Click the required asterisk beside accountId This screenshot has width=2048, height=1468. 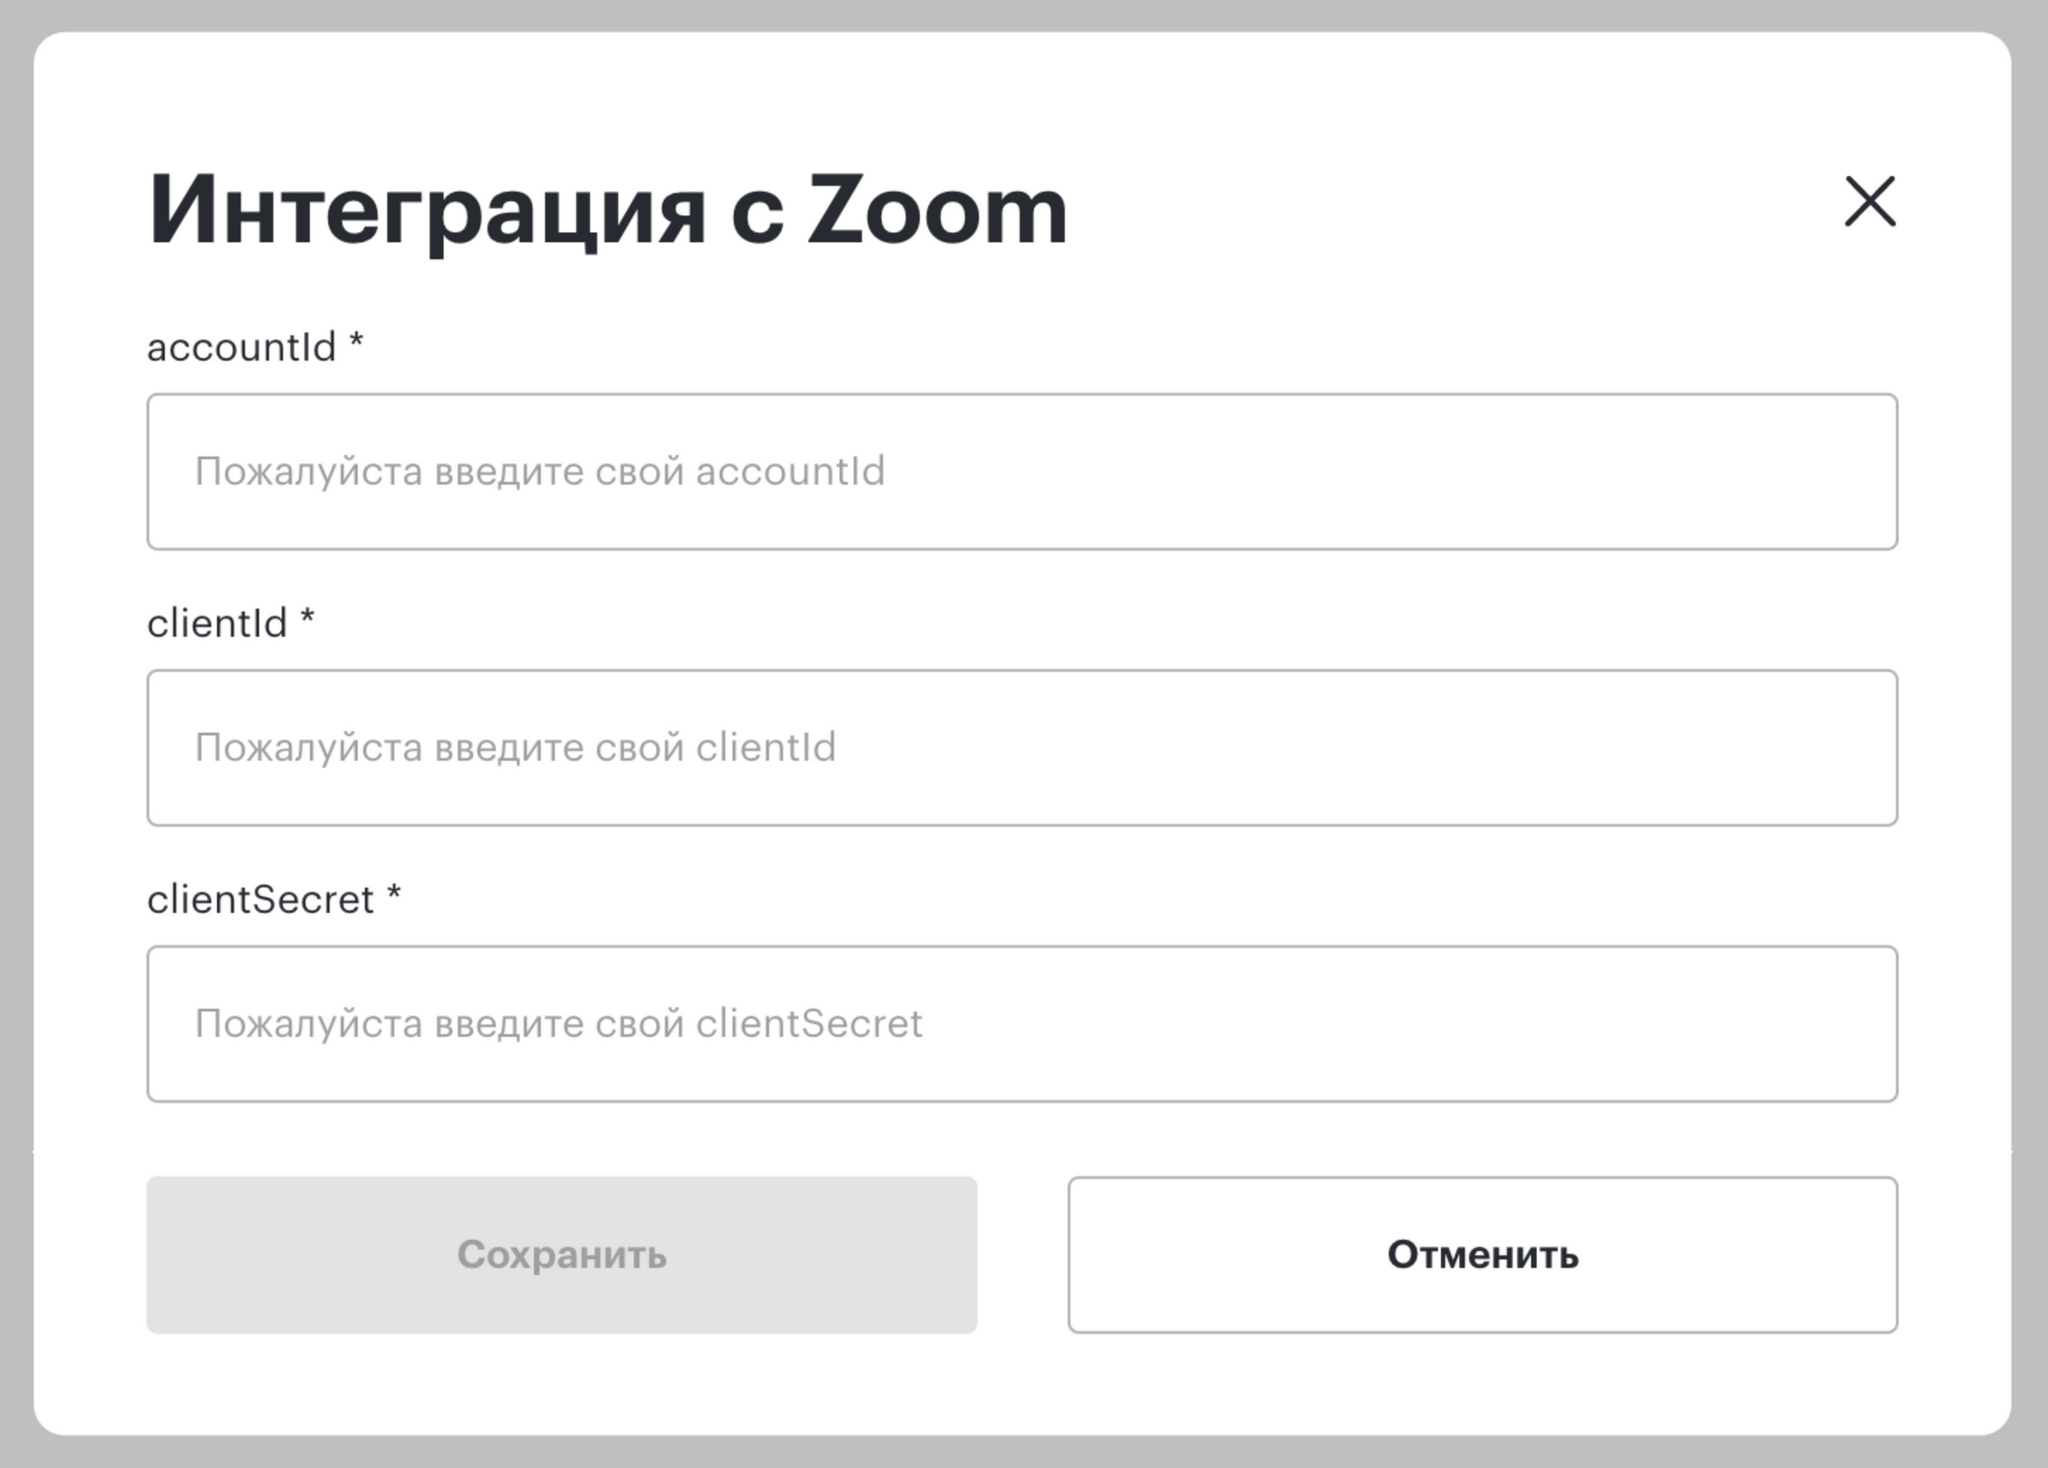pyautogui.click(x=356, y=342)
